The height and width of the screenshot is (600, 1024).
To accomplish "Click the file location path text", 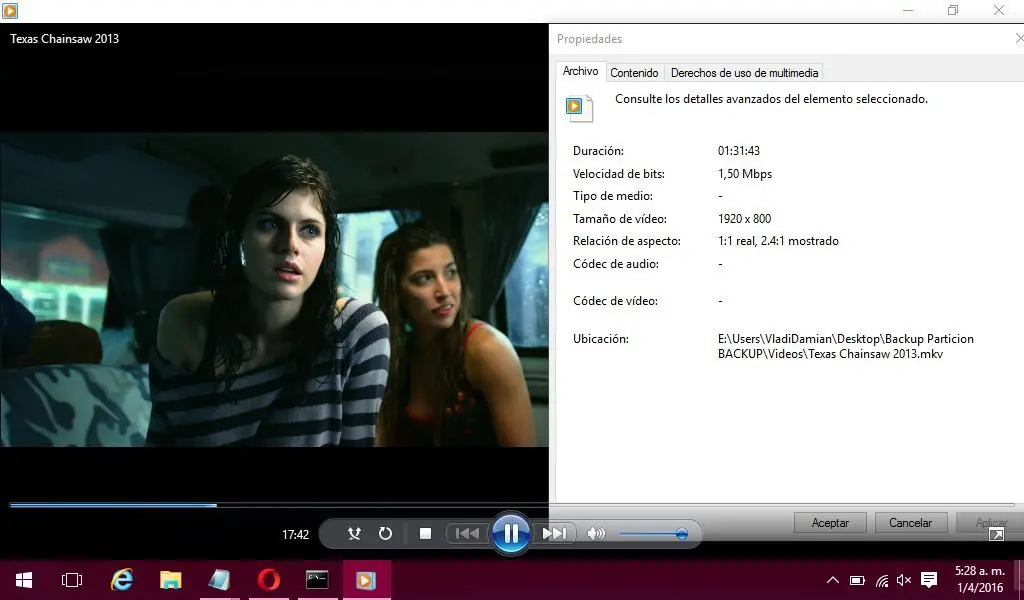I will [846, 346].
